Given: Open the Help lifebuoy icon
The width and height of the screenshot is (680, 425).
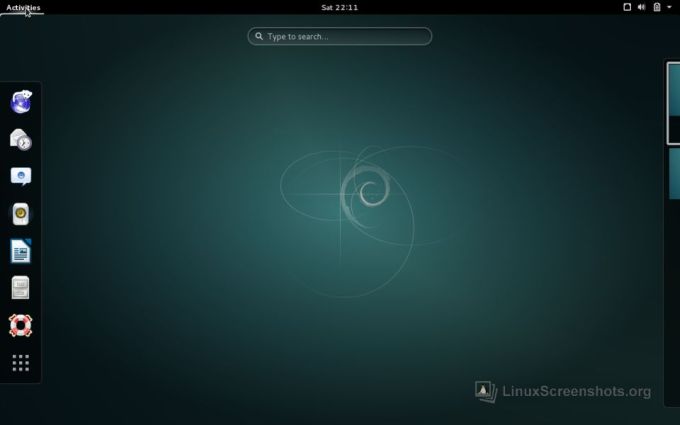Looking at the screenshot, I should click(x=21, y=325).
